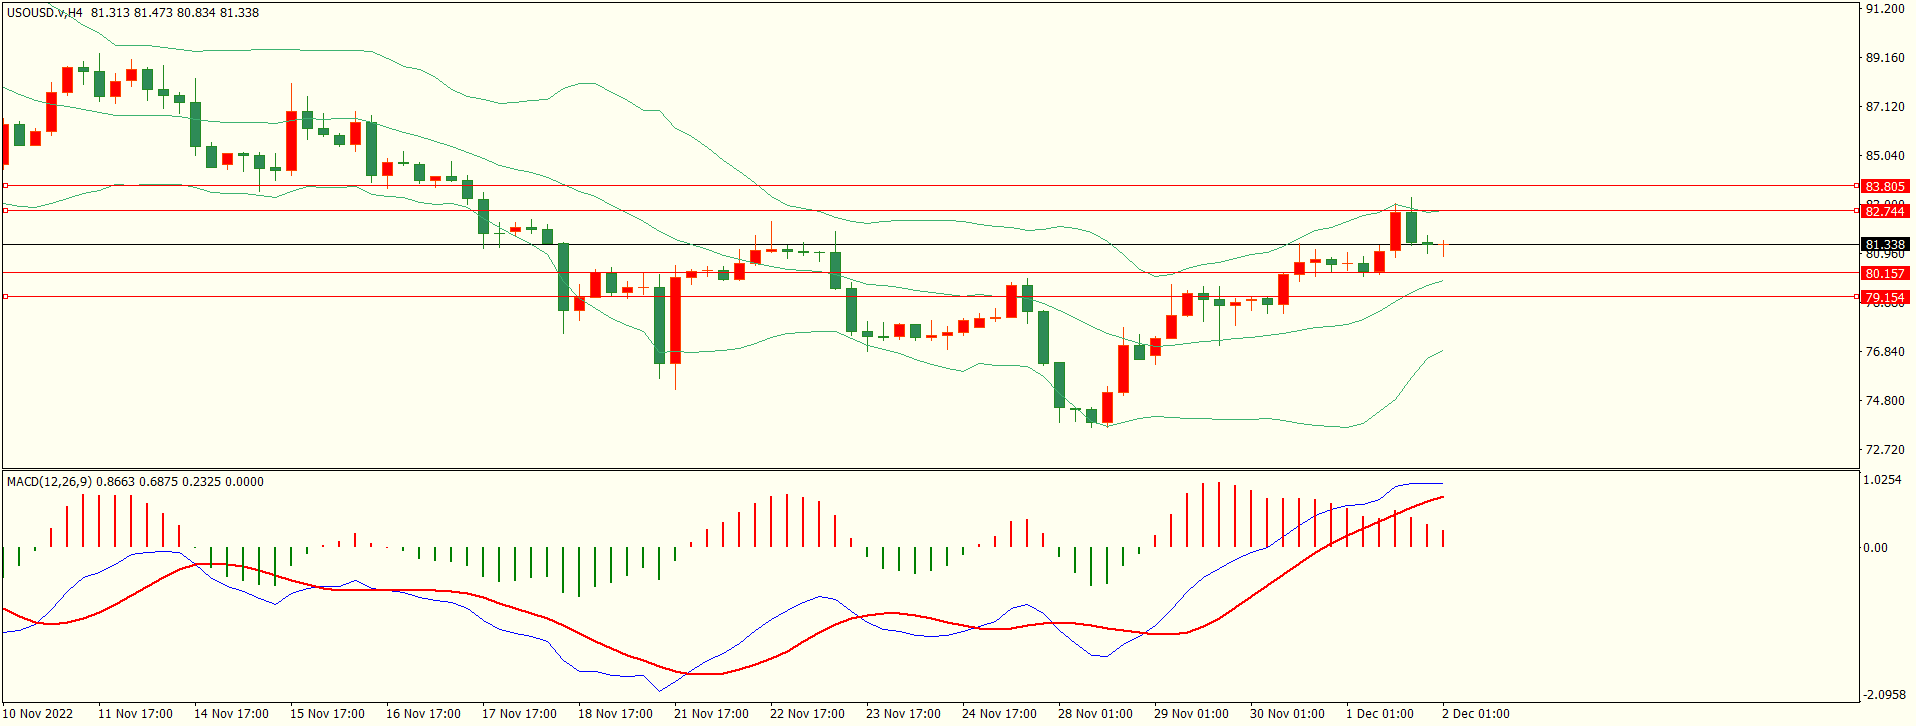Select the 0.00 level on MACD scale
The width and height of the screenshot is (1916, 726).
[1875, 548]
